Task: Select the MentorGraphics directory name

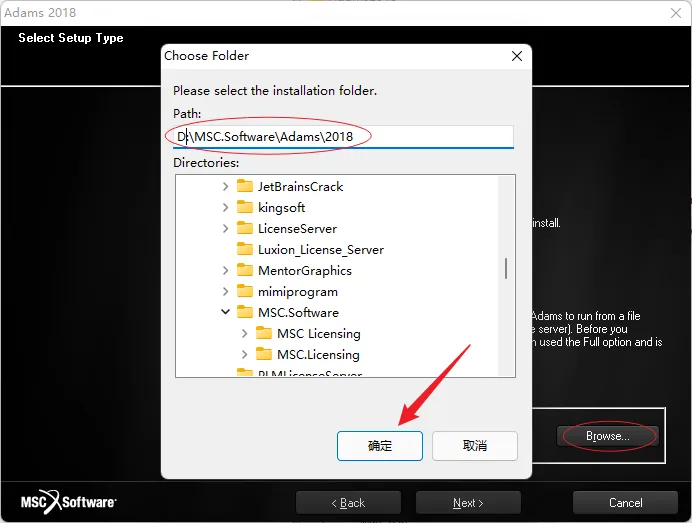Action: [x=305, y=271]
